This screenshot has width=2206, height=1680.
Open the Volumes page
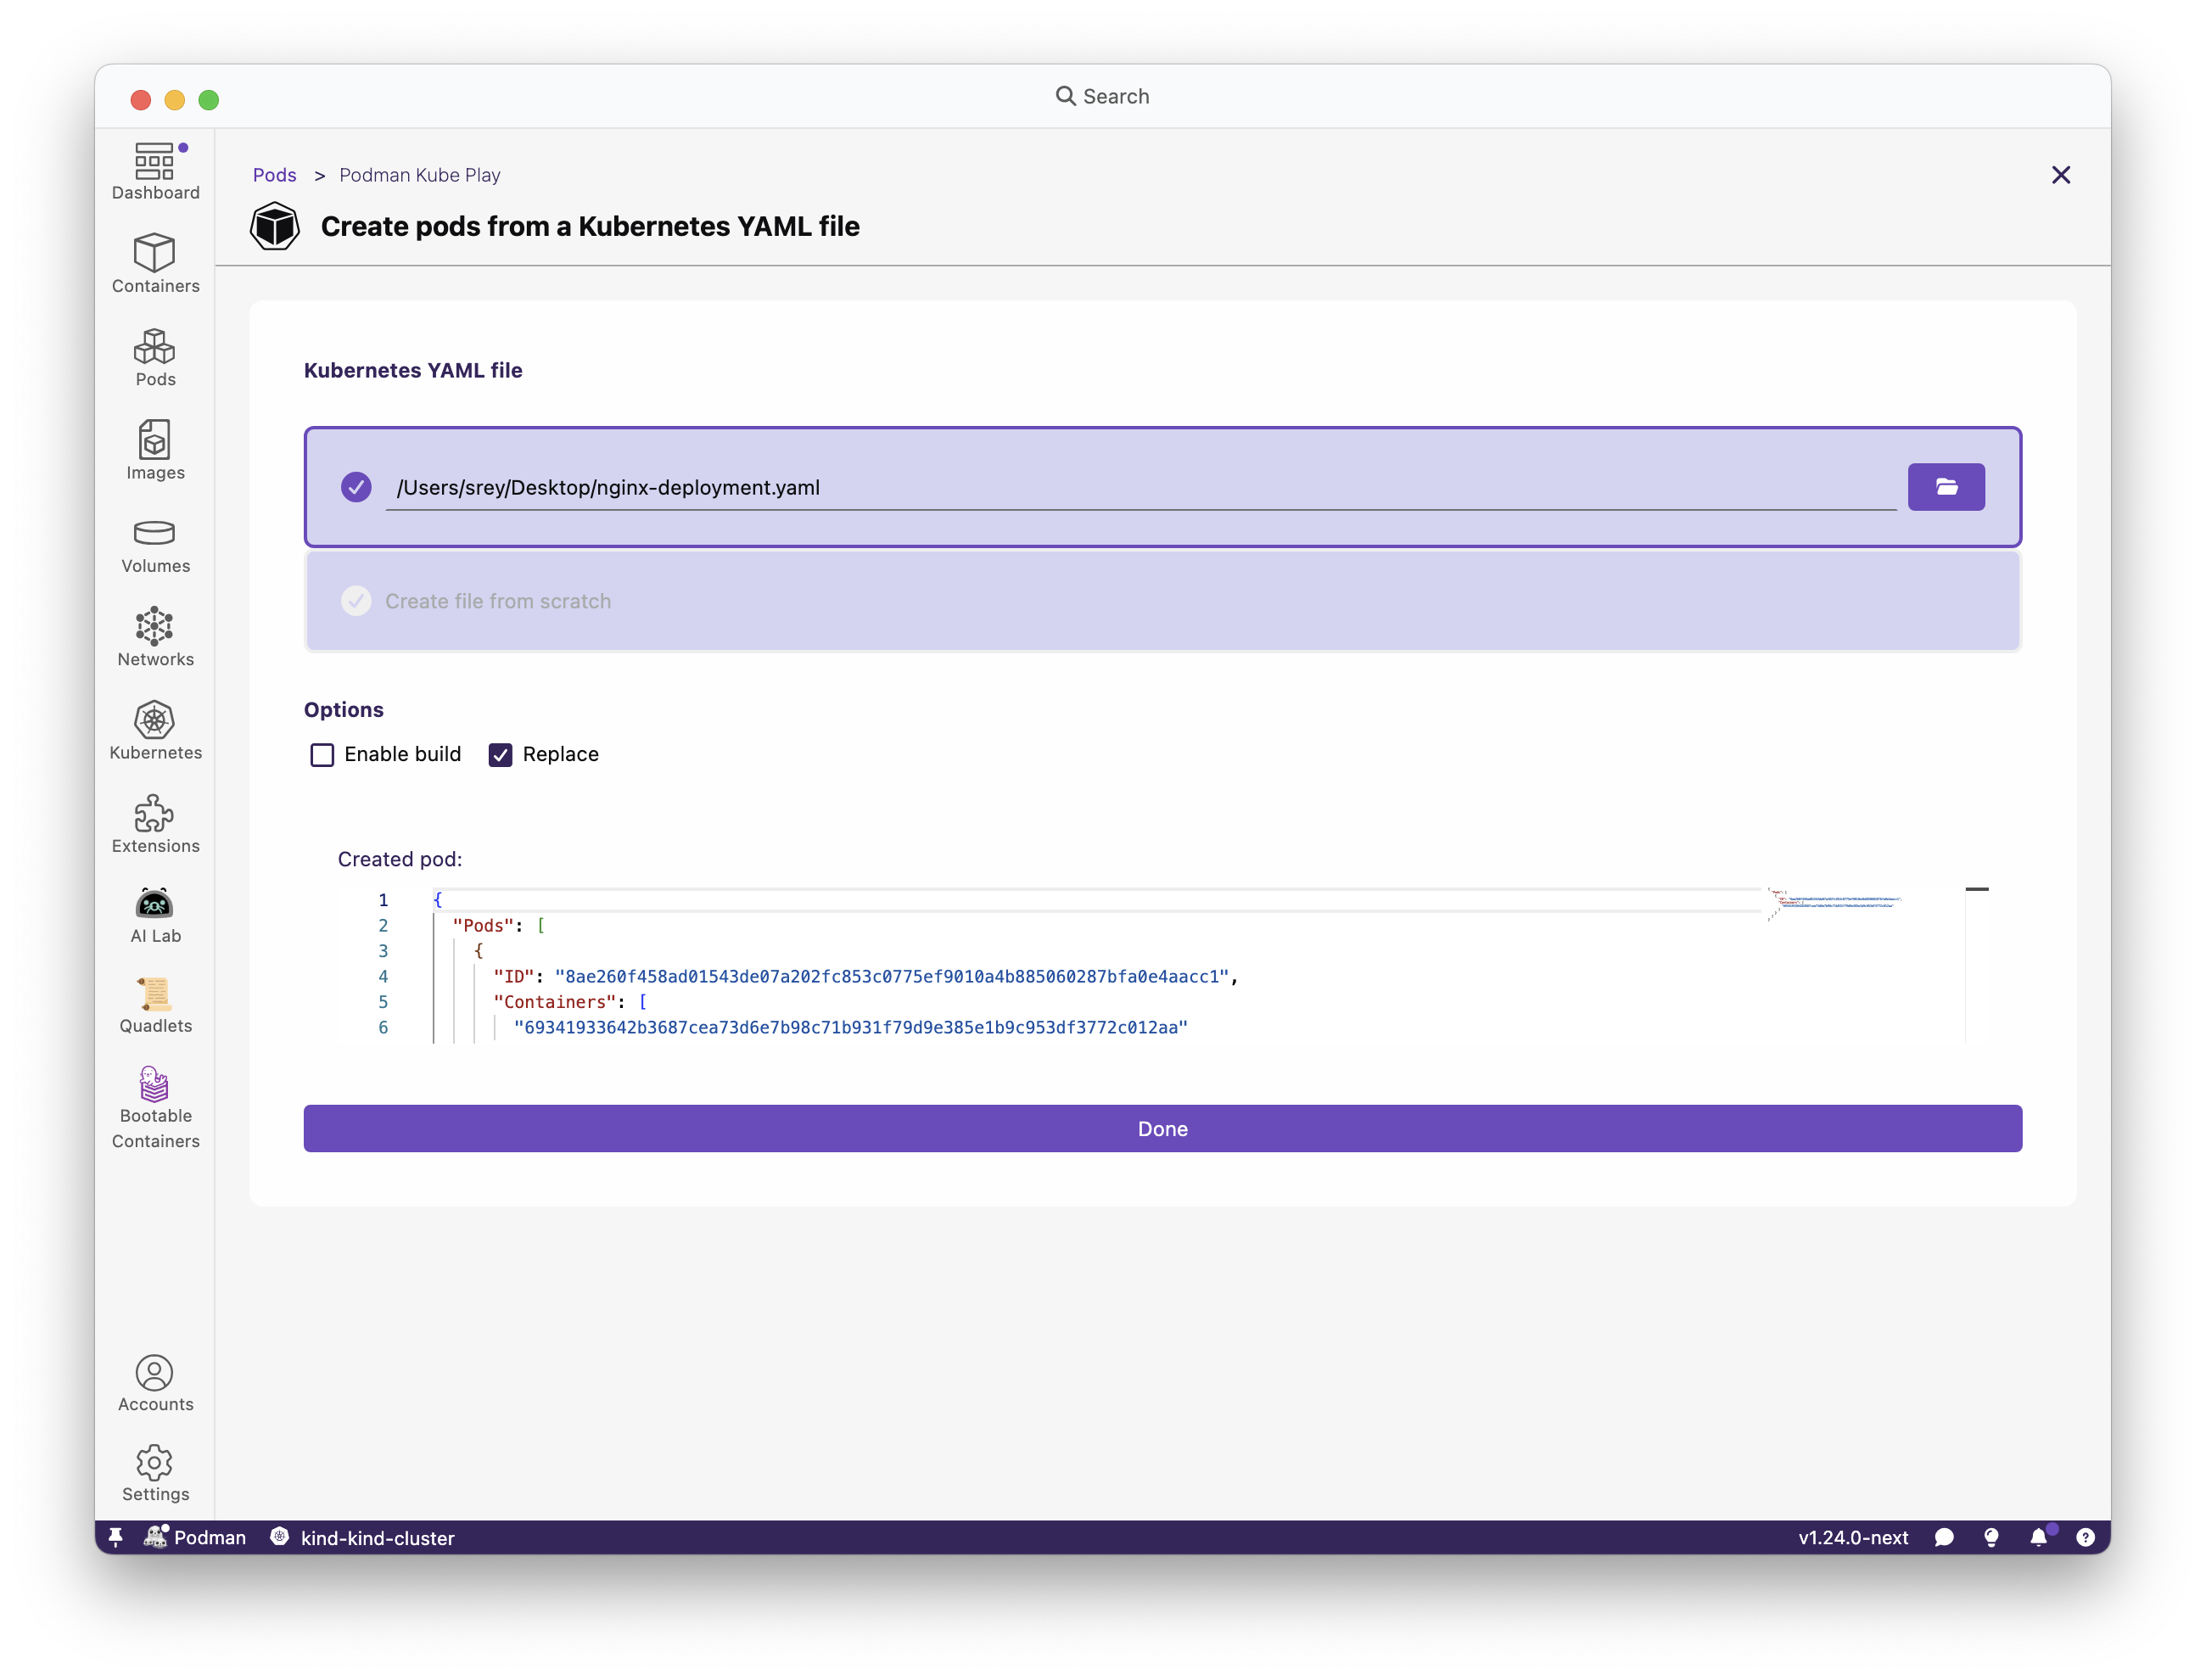155,545
